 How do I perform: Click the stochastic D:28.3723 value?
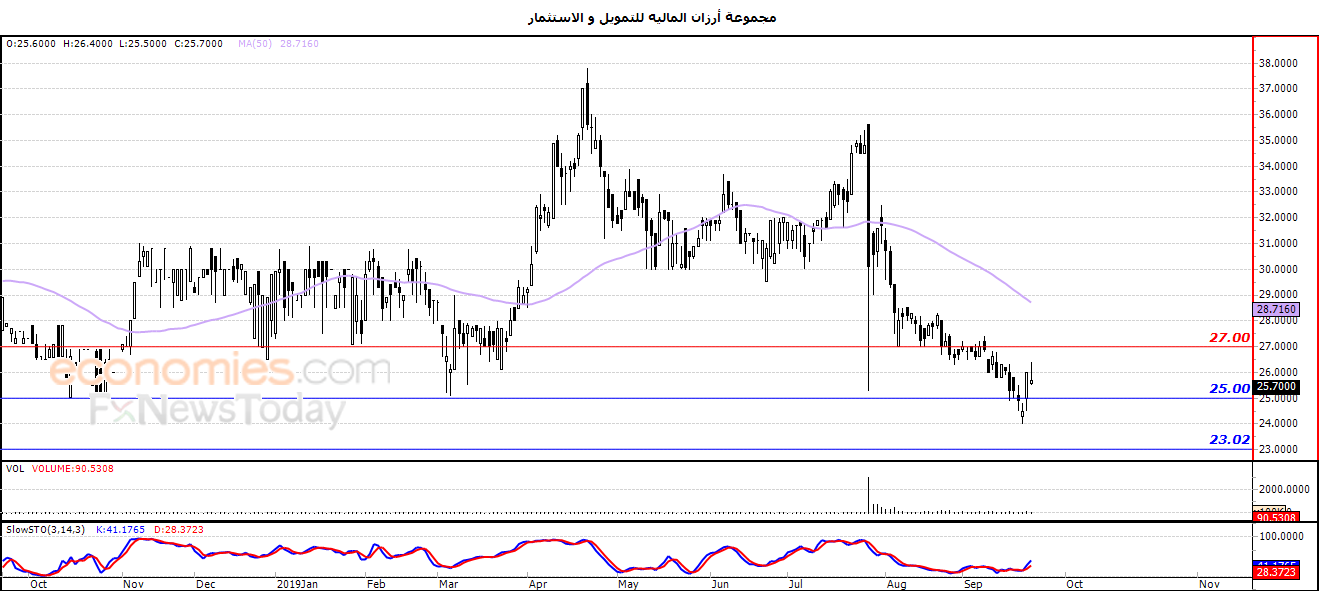[x=179, y=529]
